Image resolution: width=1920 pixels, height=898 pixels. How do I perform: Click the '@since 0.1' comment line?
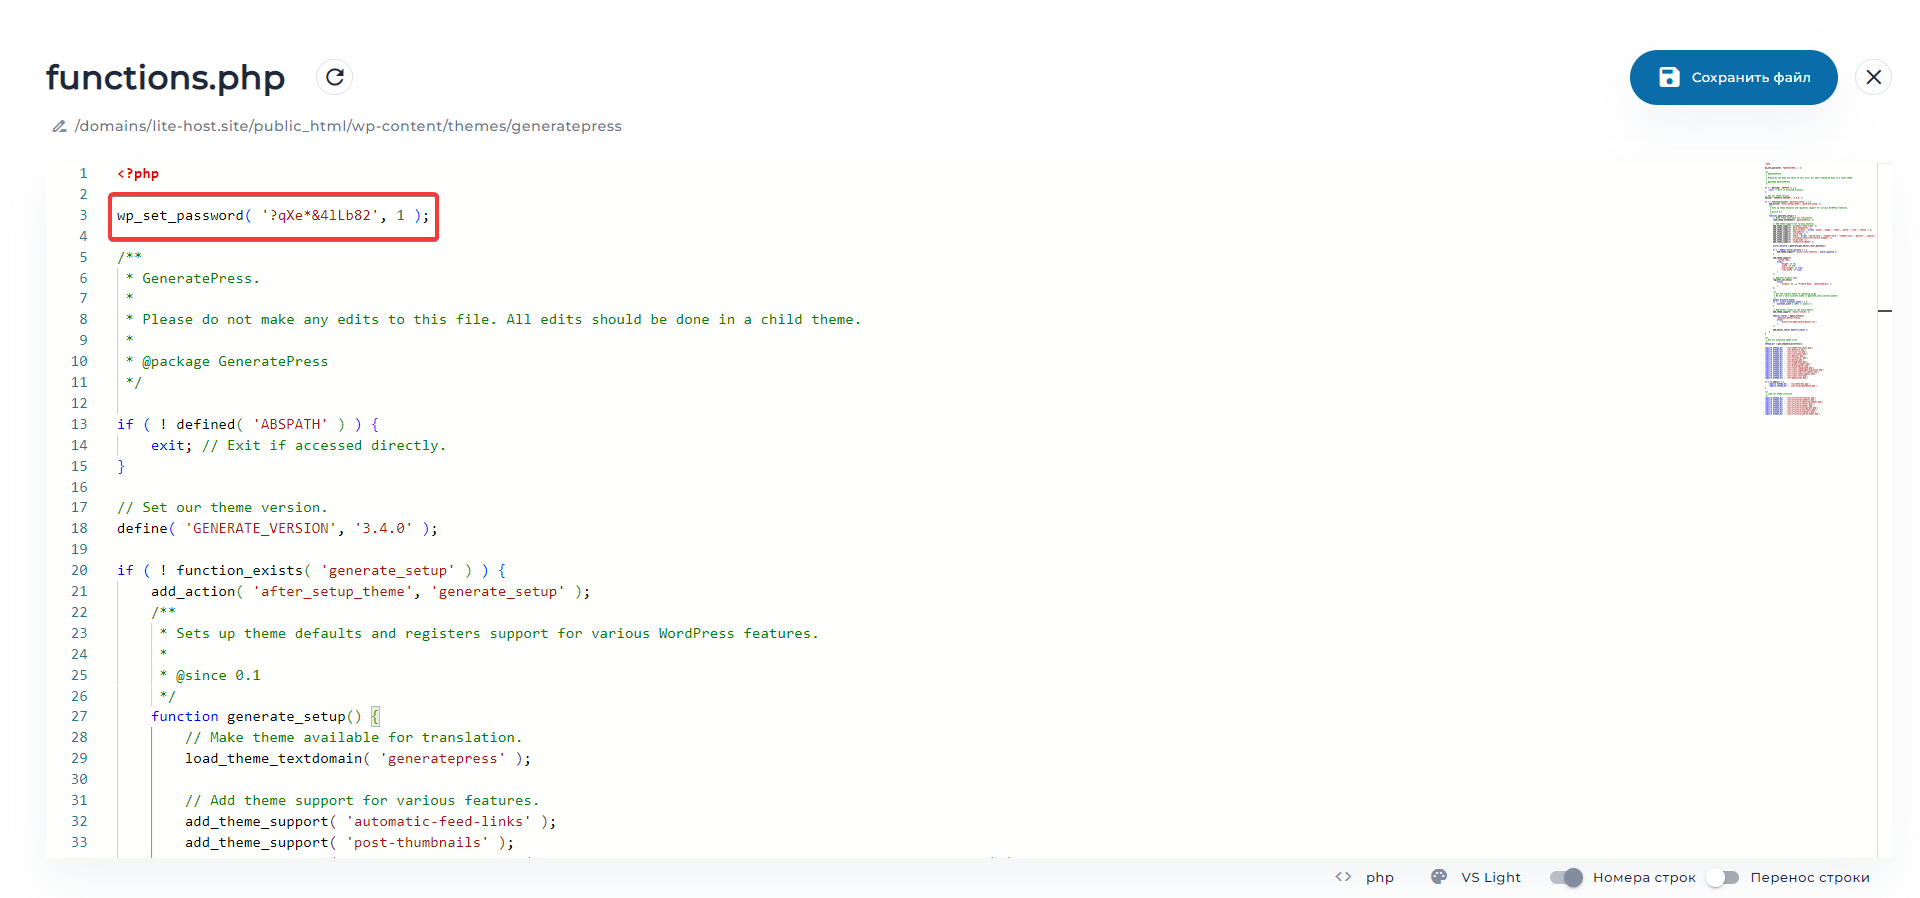click(210, 676)
